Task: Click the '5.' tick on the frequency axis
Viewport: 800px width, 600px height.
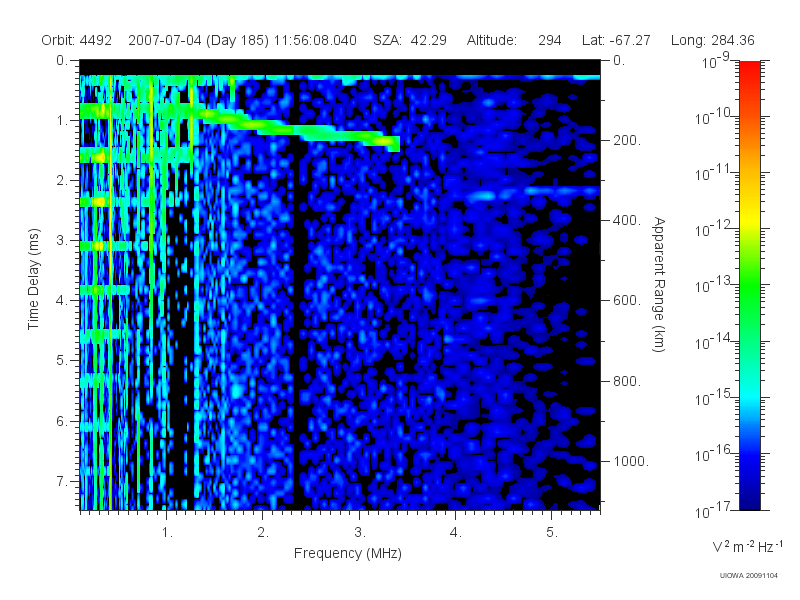Action: click(552, 533)
